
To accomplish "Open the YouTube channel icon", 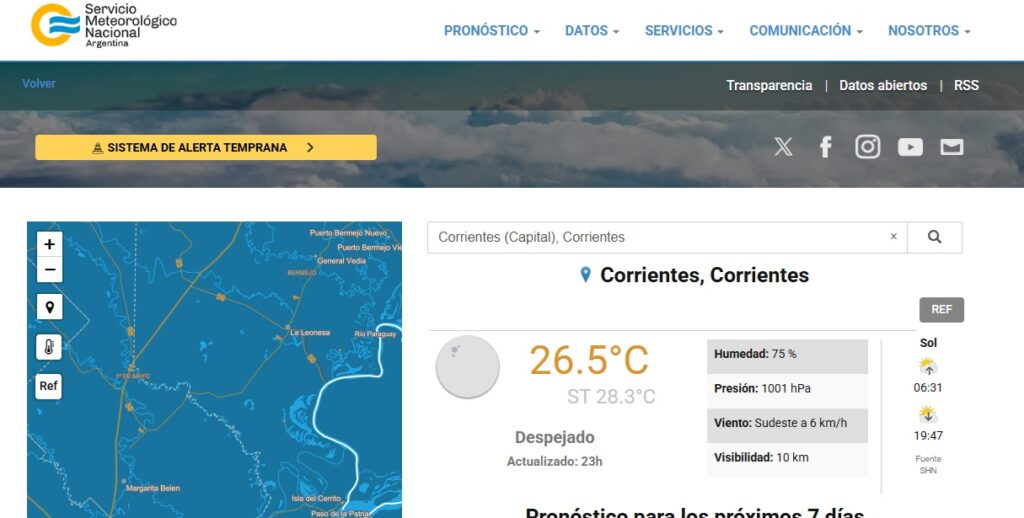I will 910,147.
